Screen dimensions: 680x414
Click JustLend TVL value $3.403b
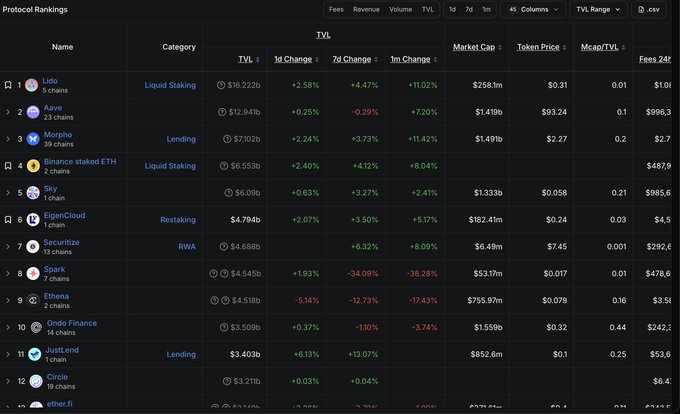[x=245, y=354]
